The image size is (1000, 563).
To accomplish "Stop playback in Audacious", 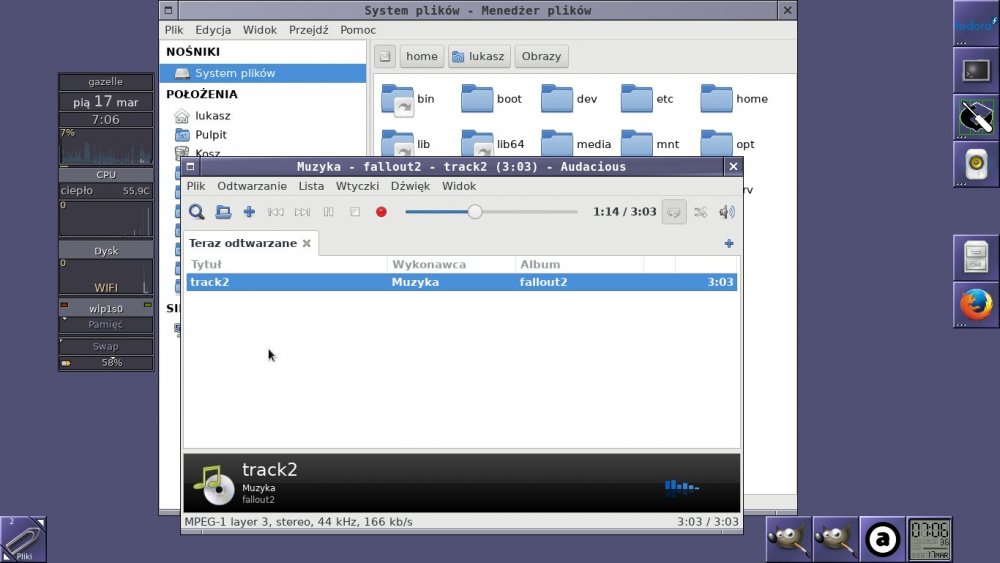I will (x=355, y=212).
